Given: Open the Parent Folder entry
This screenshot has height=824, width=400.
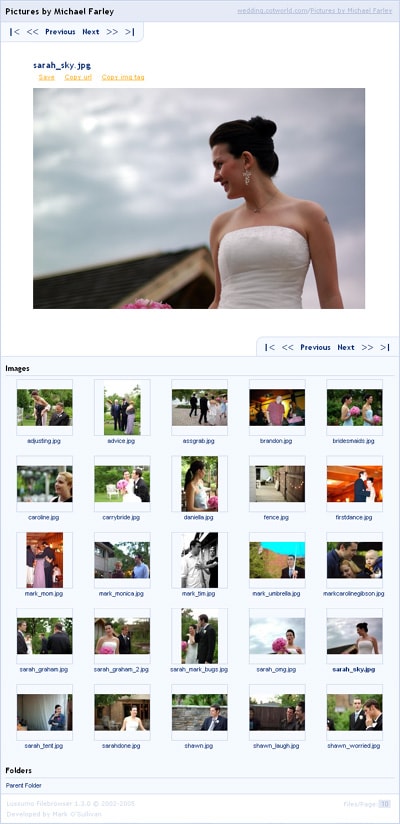Looking at the screenshot, I should tap(24, 785).
